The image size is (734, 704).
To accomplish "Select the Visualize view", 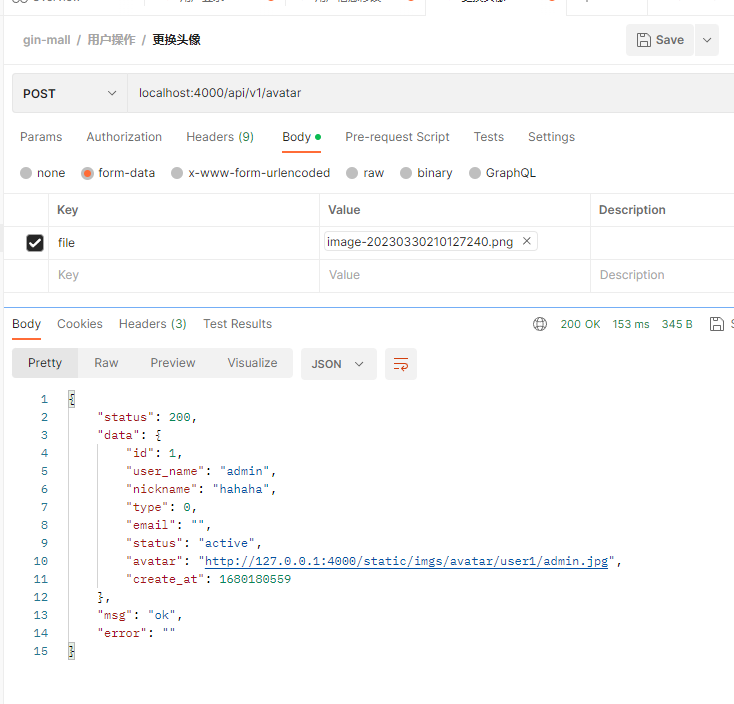I will point(252,363).
